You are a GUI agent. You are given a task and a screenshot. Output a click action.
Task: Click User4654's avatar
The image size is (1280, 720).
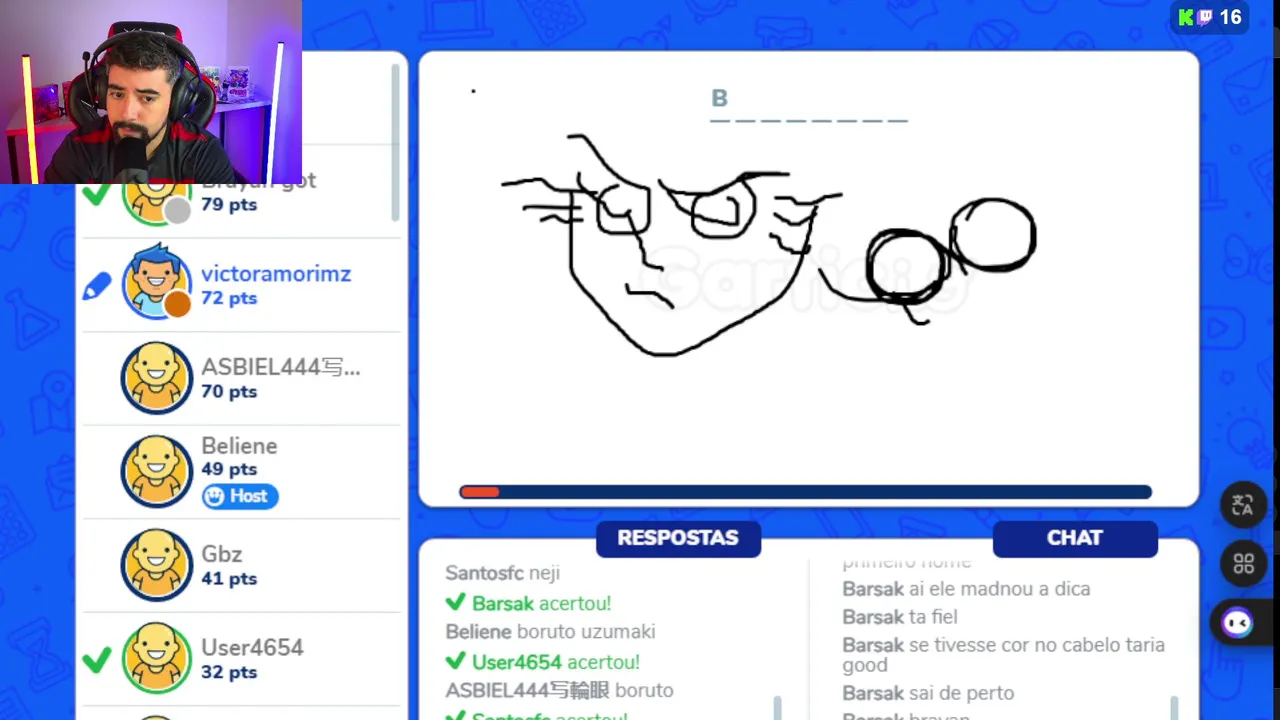157,658
